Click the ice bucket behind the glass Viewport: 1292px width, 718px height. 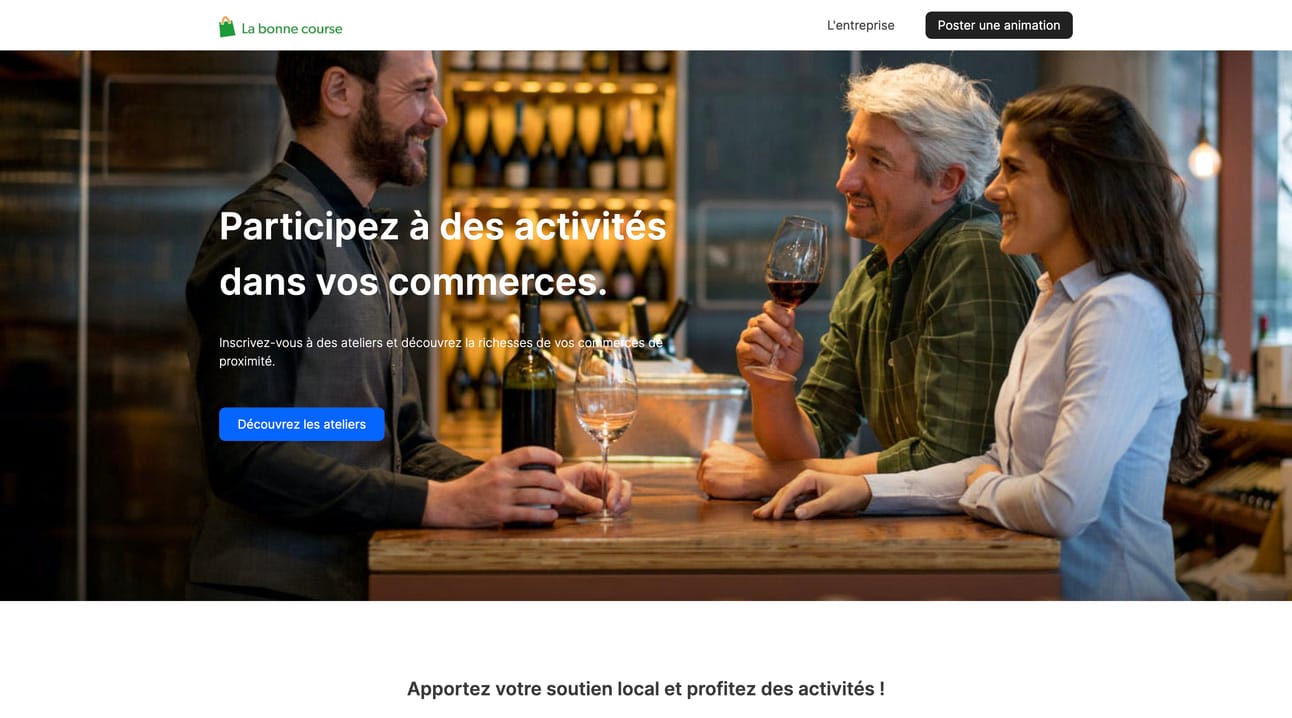pyautogui.click(x=690, y=405)
